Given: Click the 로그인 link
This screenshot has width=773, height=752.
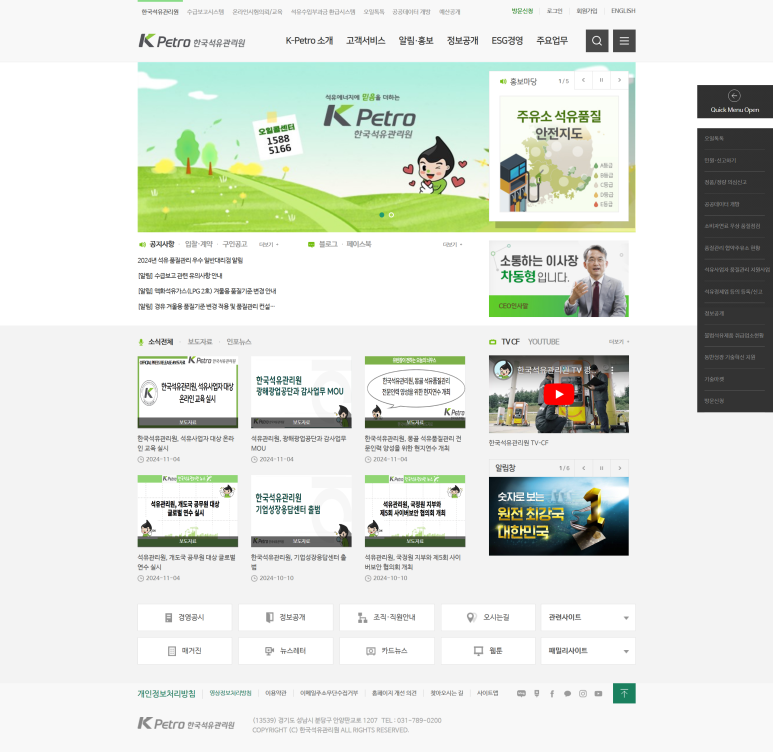Looking at the screenshot, I should coord(555,11).
